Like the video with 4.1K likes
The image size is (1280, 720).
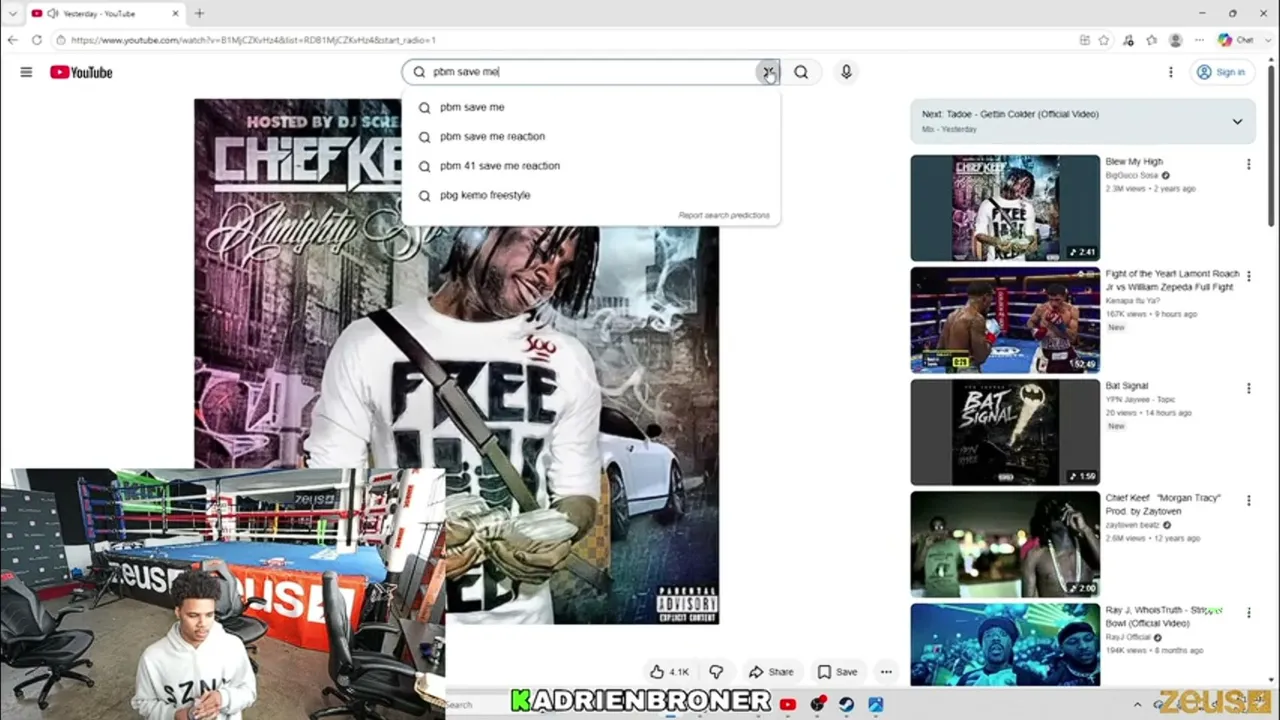pos(669,672)
